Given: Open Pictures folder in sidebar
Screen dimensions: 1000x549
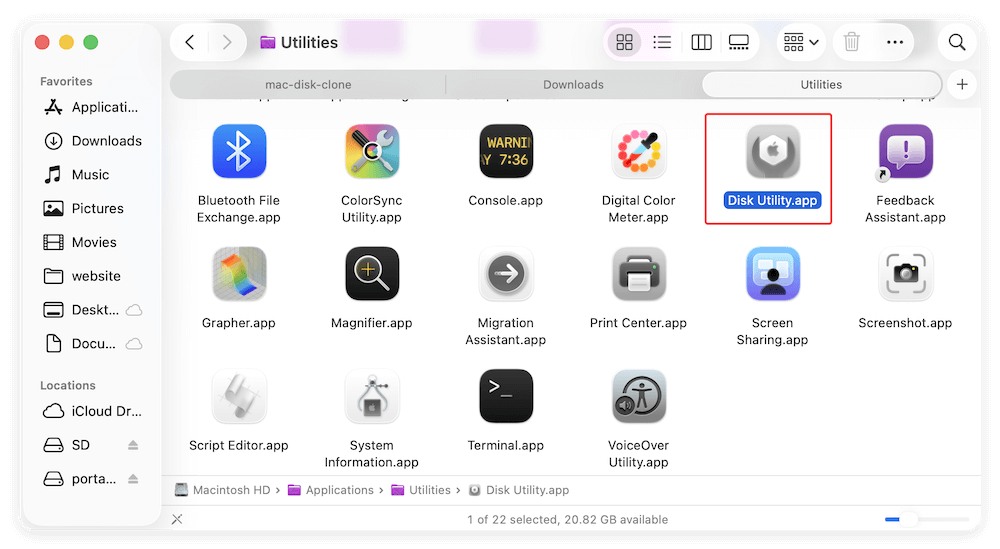Looking at the screenshot, I should pyautogui.click(x=97, y=208).
